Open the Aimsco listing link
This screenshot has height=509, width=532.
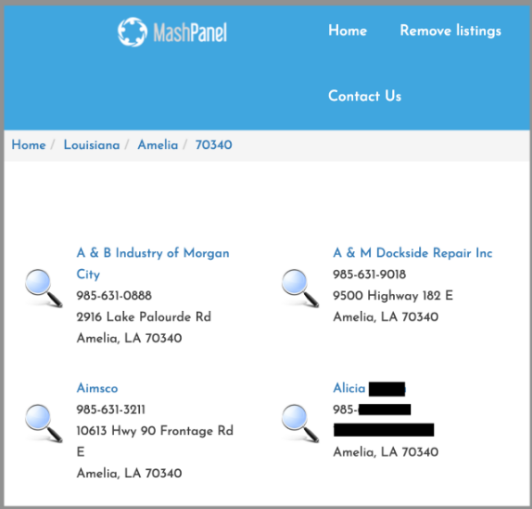(97, 388)
